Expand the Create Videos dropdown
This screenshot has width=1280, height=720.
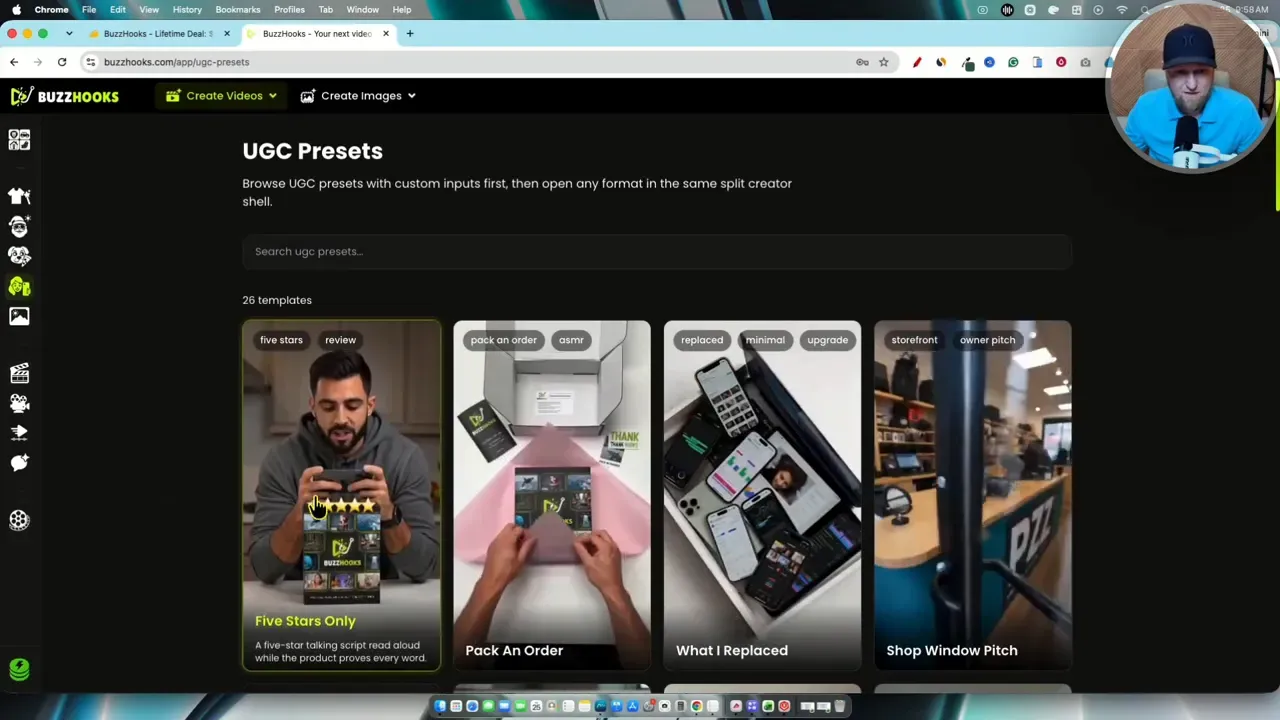(221, 96)
